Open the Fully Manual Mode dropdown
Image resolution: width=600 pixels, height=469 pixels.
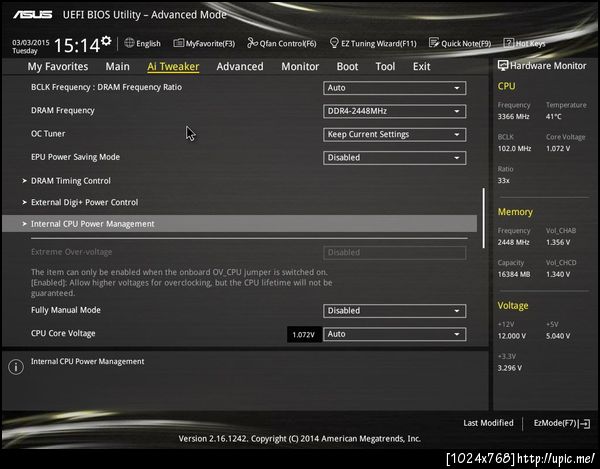[395, 311]
